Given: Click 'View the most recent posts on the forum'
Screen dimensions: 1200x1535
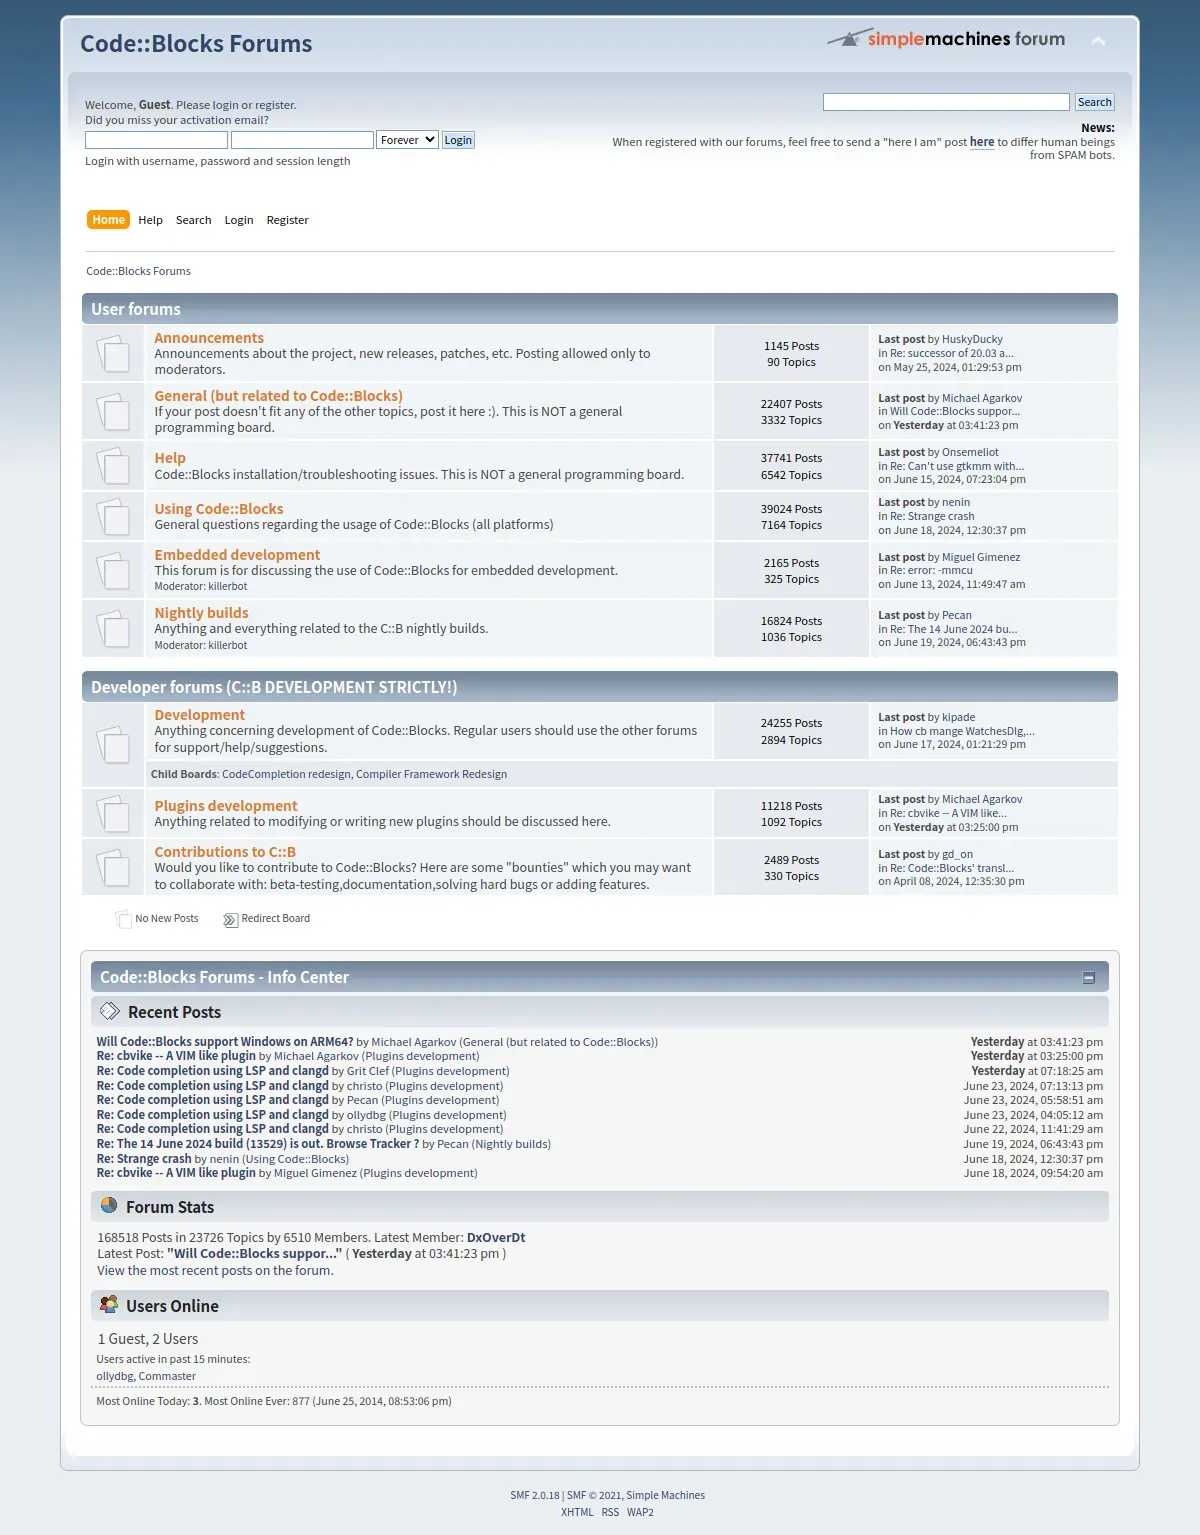Looking at the screenshot, I should [215, 1271].
